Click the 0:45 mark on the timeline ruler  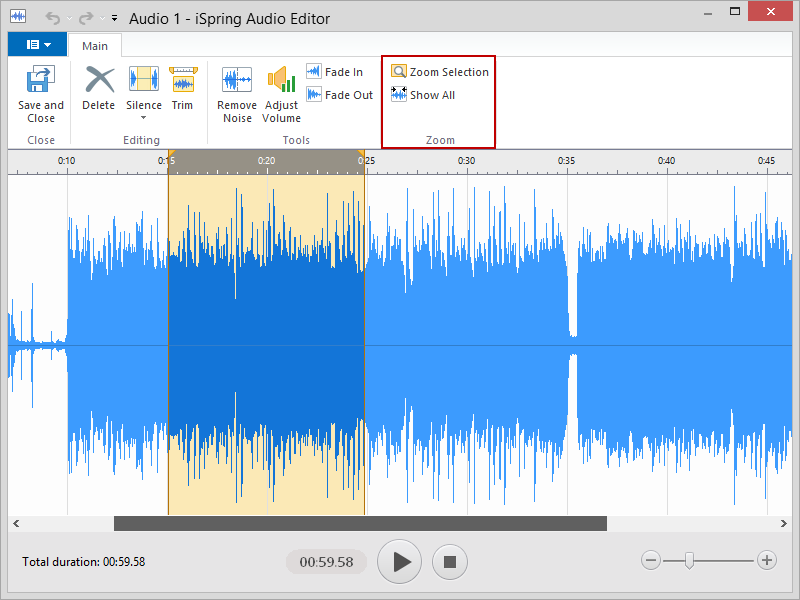[x=766, y=161]
